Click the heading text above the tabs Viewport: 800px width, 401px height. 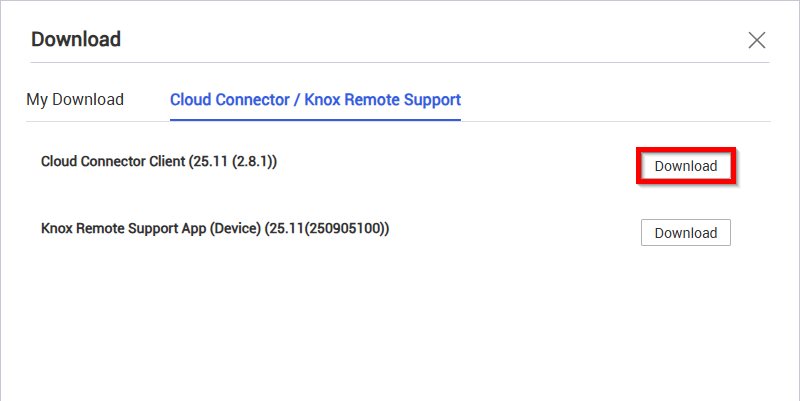pyautogui.click(x=76, y=40)
